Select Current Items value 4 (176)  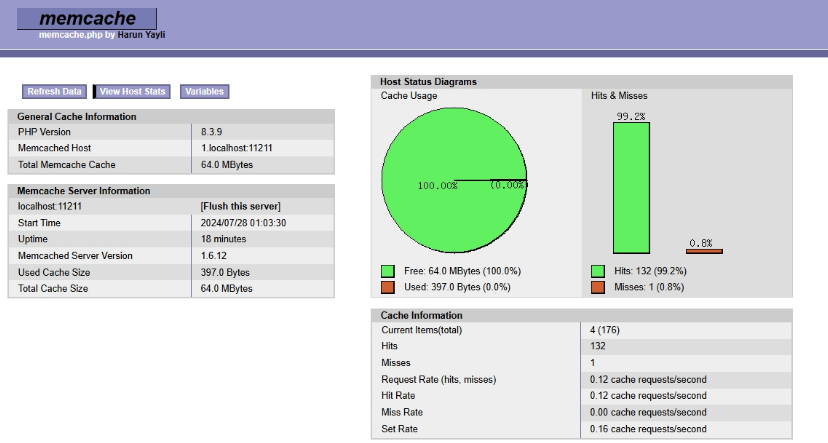[x=605, y=330]
